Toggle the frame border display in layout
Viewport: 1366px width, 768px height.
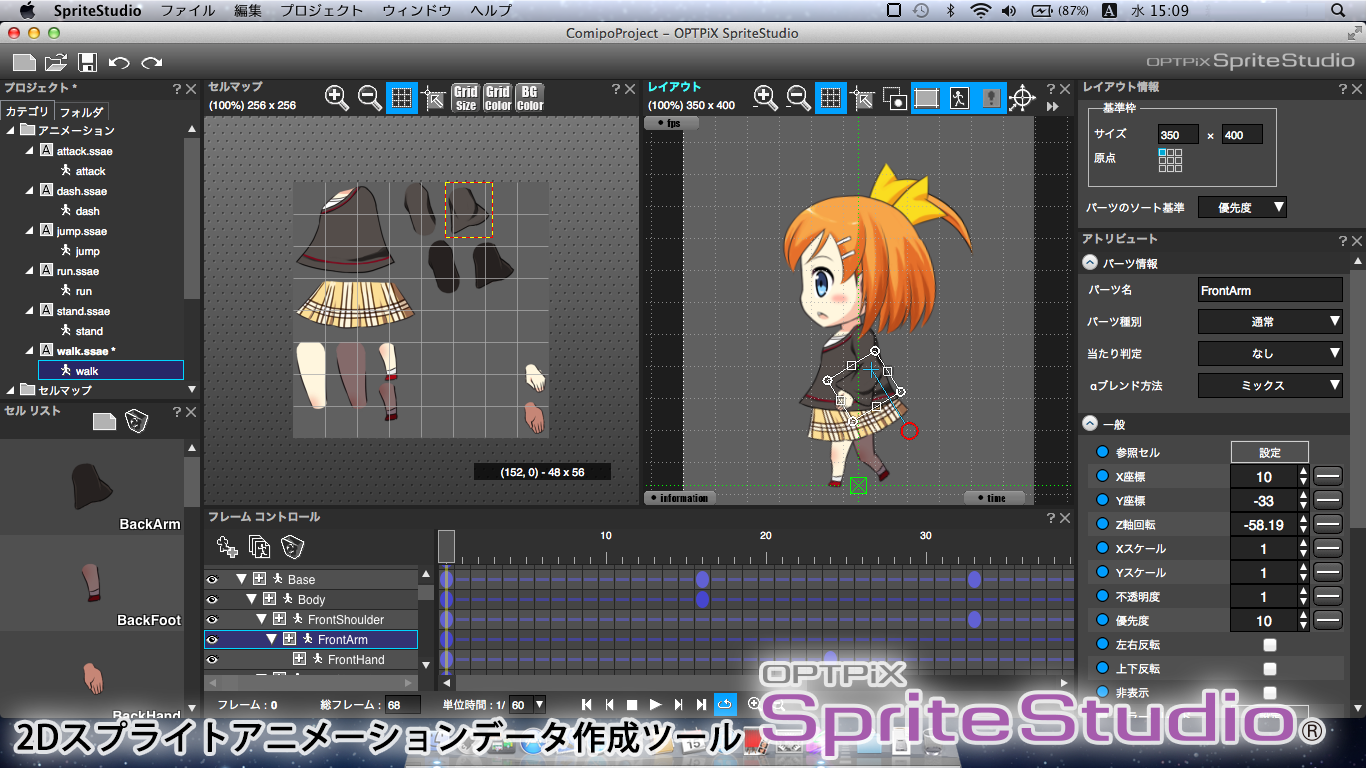[926, 97]
